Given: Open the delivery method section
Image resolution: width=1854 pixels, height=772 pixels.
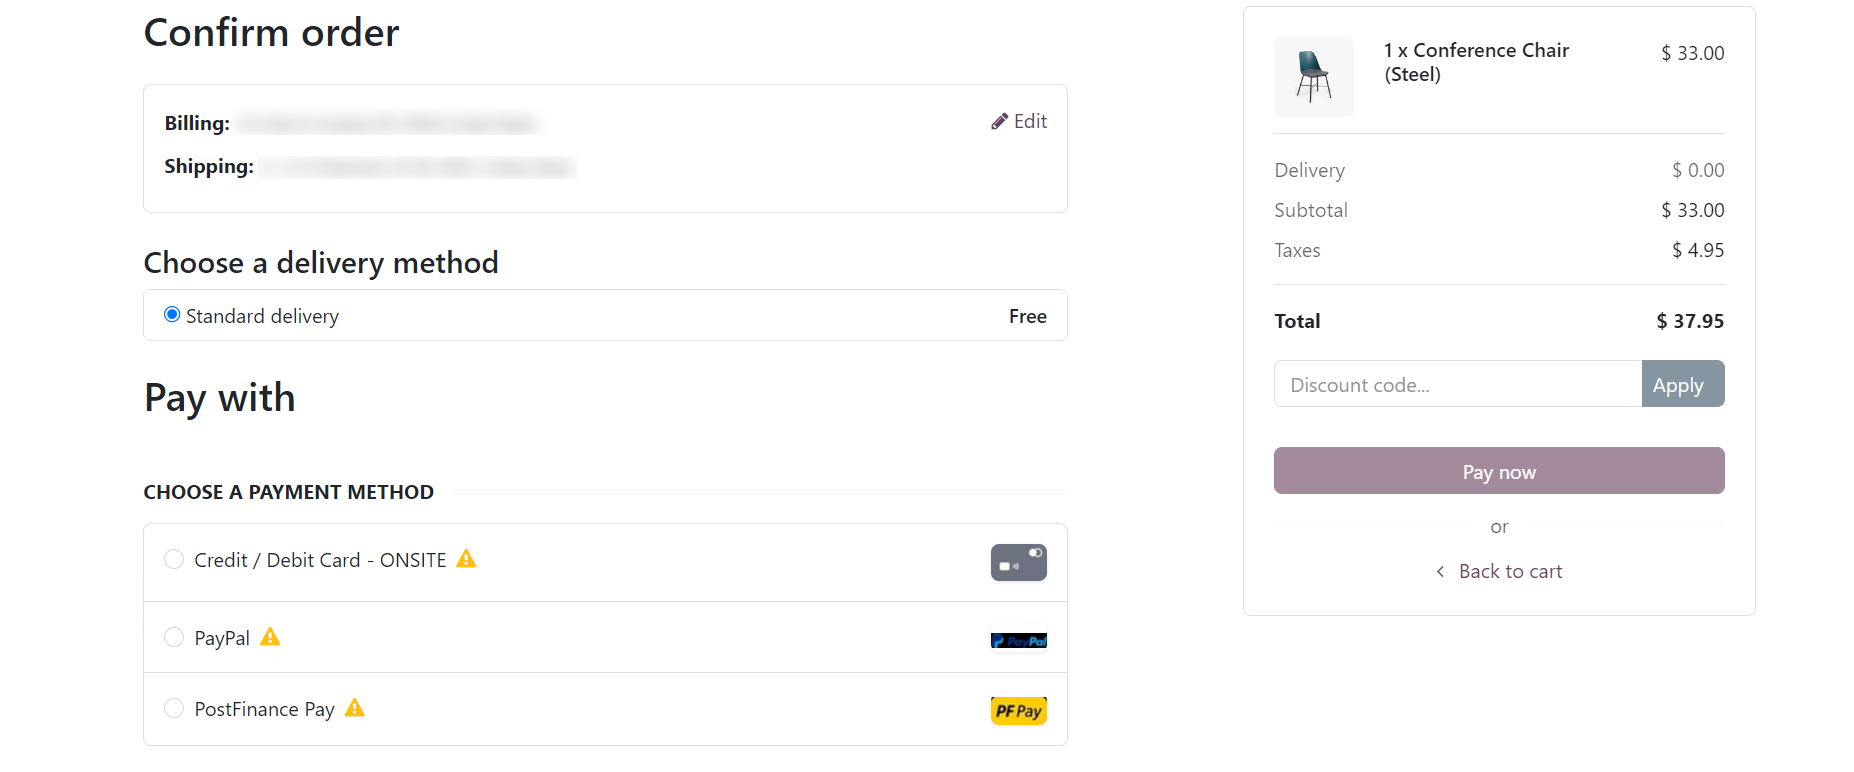Looking at the screenshot, I should [321, 262].
